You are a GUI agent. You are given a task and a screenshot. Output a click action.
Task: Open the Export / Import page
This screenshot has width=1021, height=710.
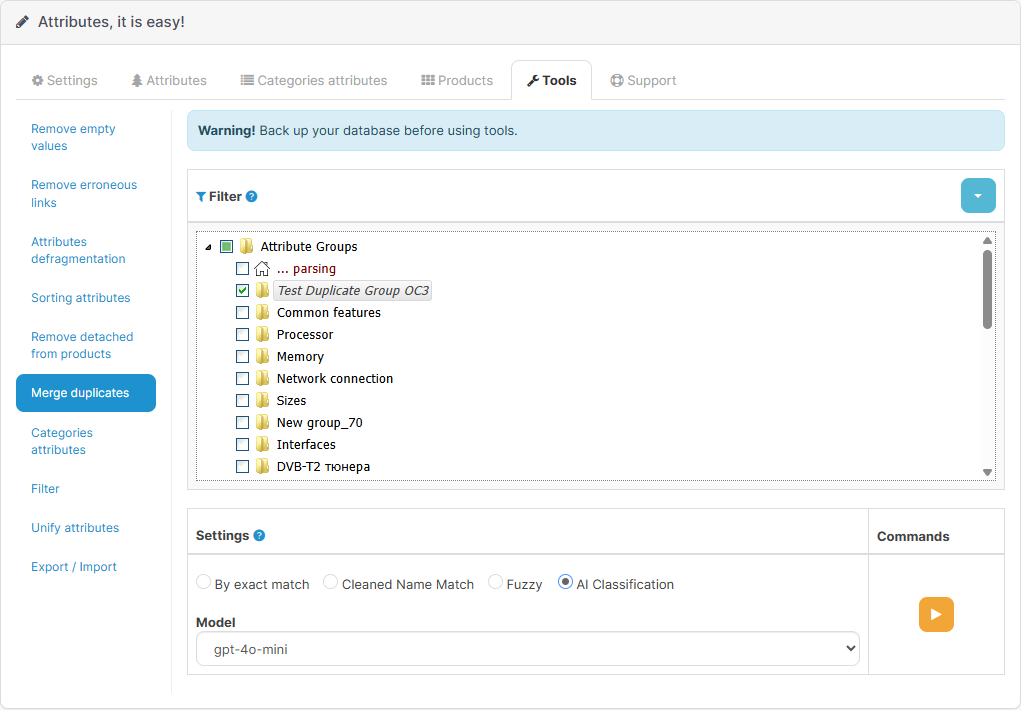[75, 566]
